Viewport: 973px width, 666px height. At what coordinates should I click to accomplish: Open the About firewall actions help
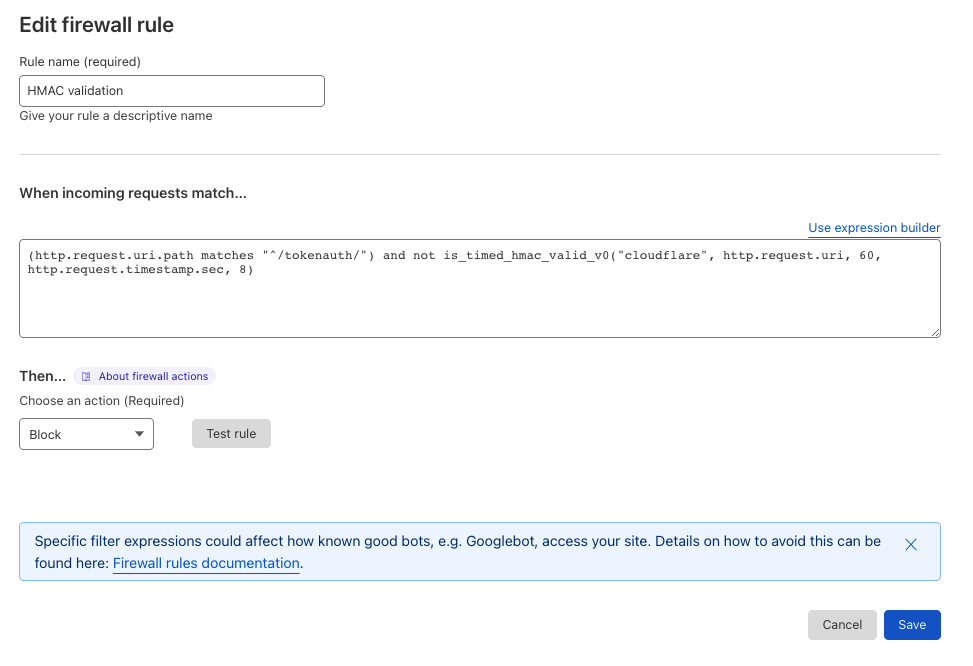coord(153,377)
